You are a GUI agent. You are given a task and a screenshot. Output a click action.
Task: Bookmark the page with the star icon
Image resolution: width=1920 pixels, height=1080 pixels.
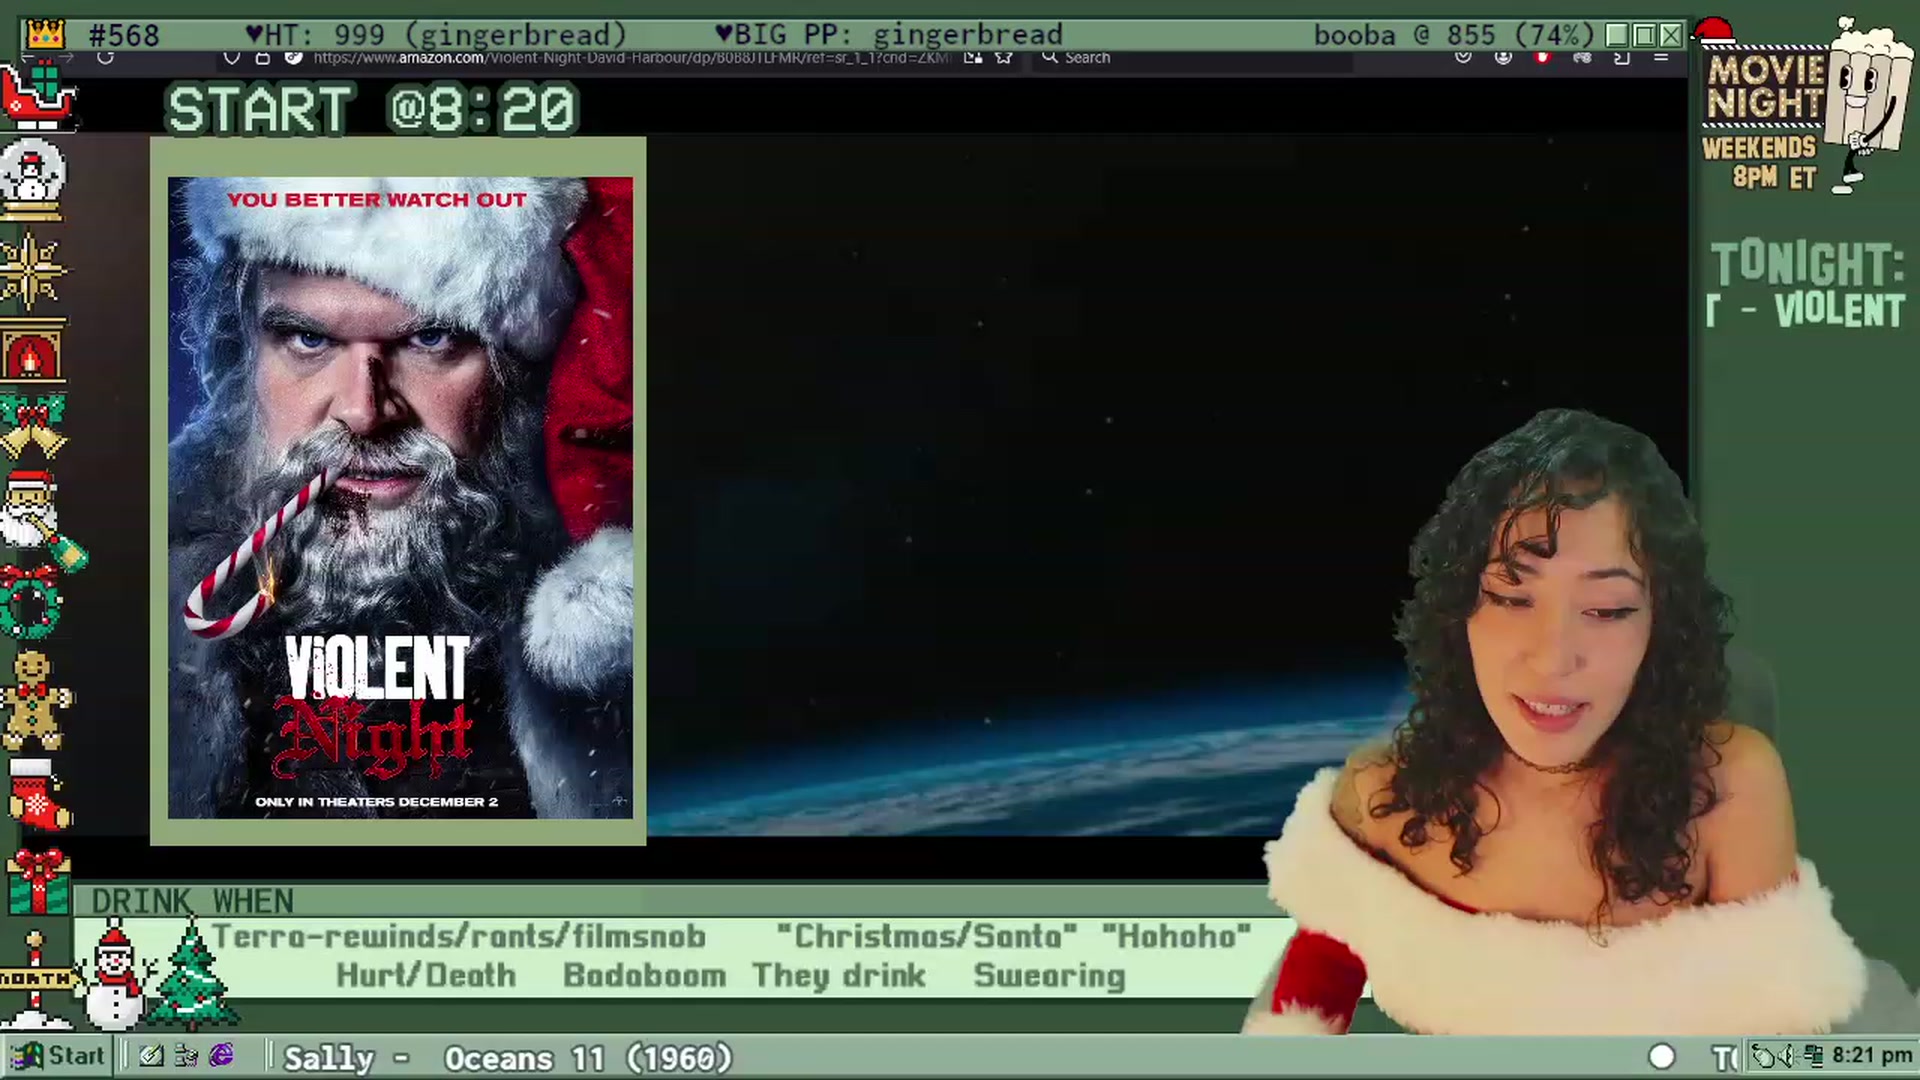(x=1004, y=58)
